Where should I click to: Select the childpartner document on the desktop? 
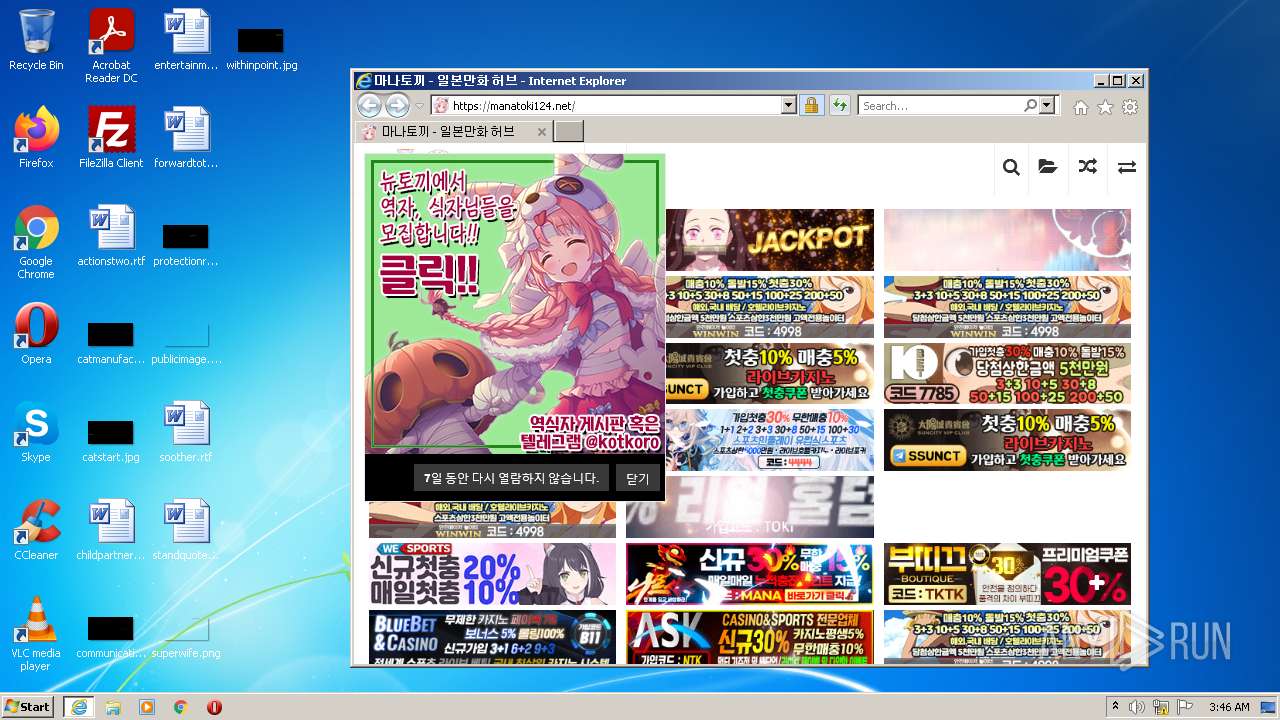click(x=111, y=530)
